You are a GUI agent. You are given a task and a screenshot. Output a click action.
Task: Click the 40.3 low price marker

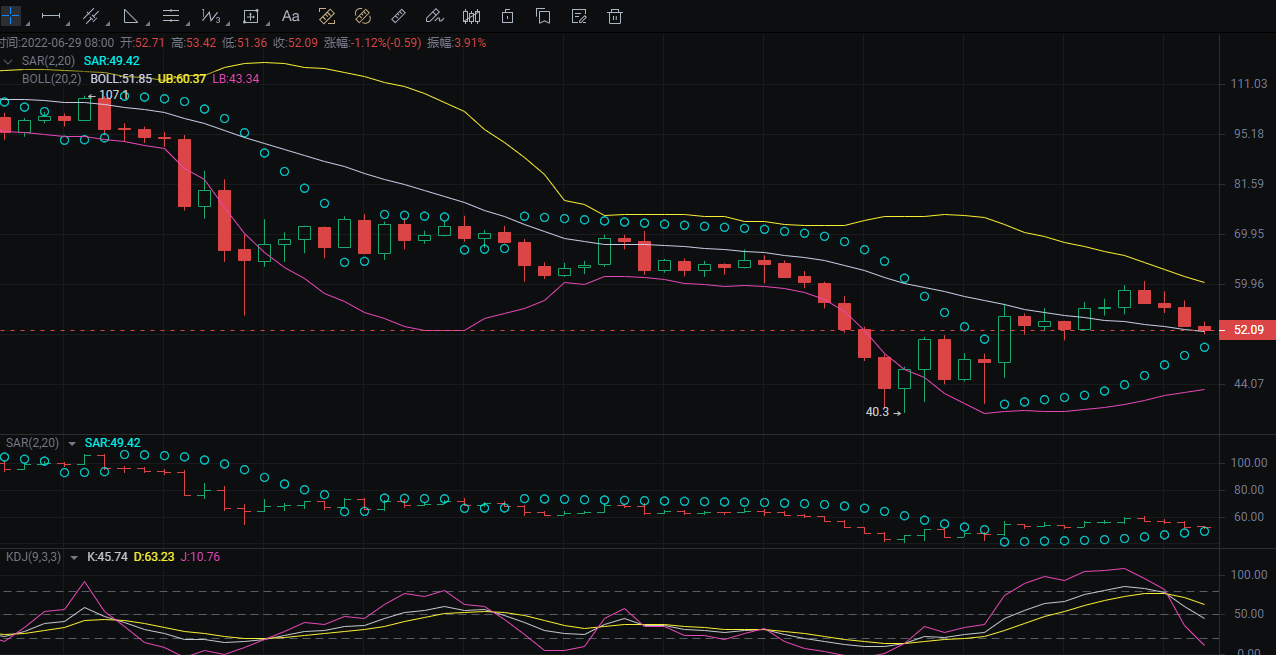(x=877, y=412)
